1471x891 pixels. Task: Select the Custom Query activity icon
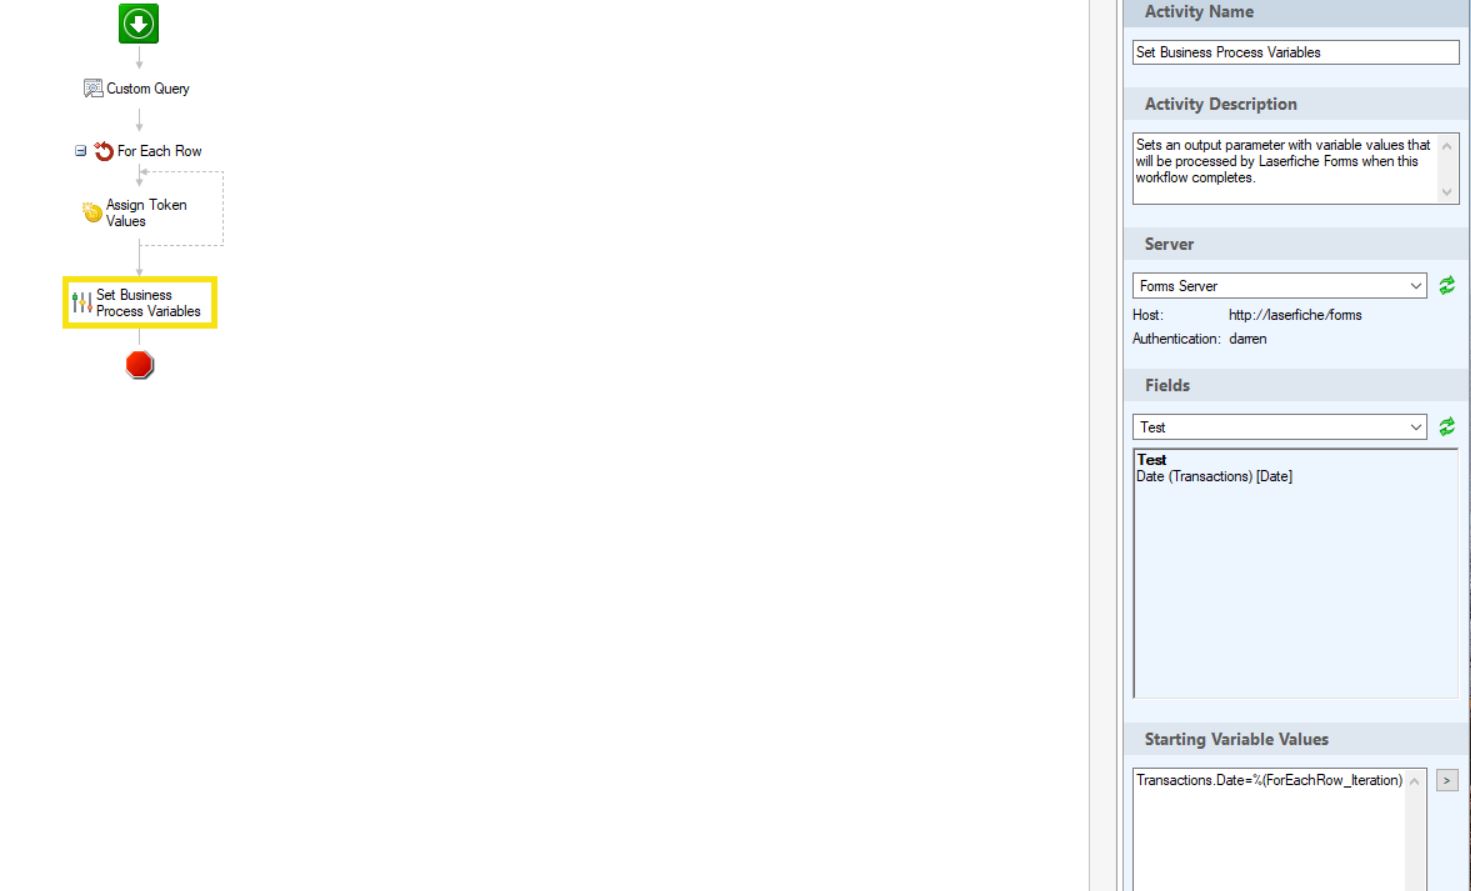pos(93,88)
